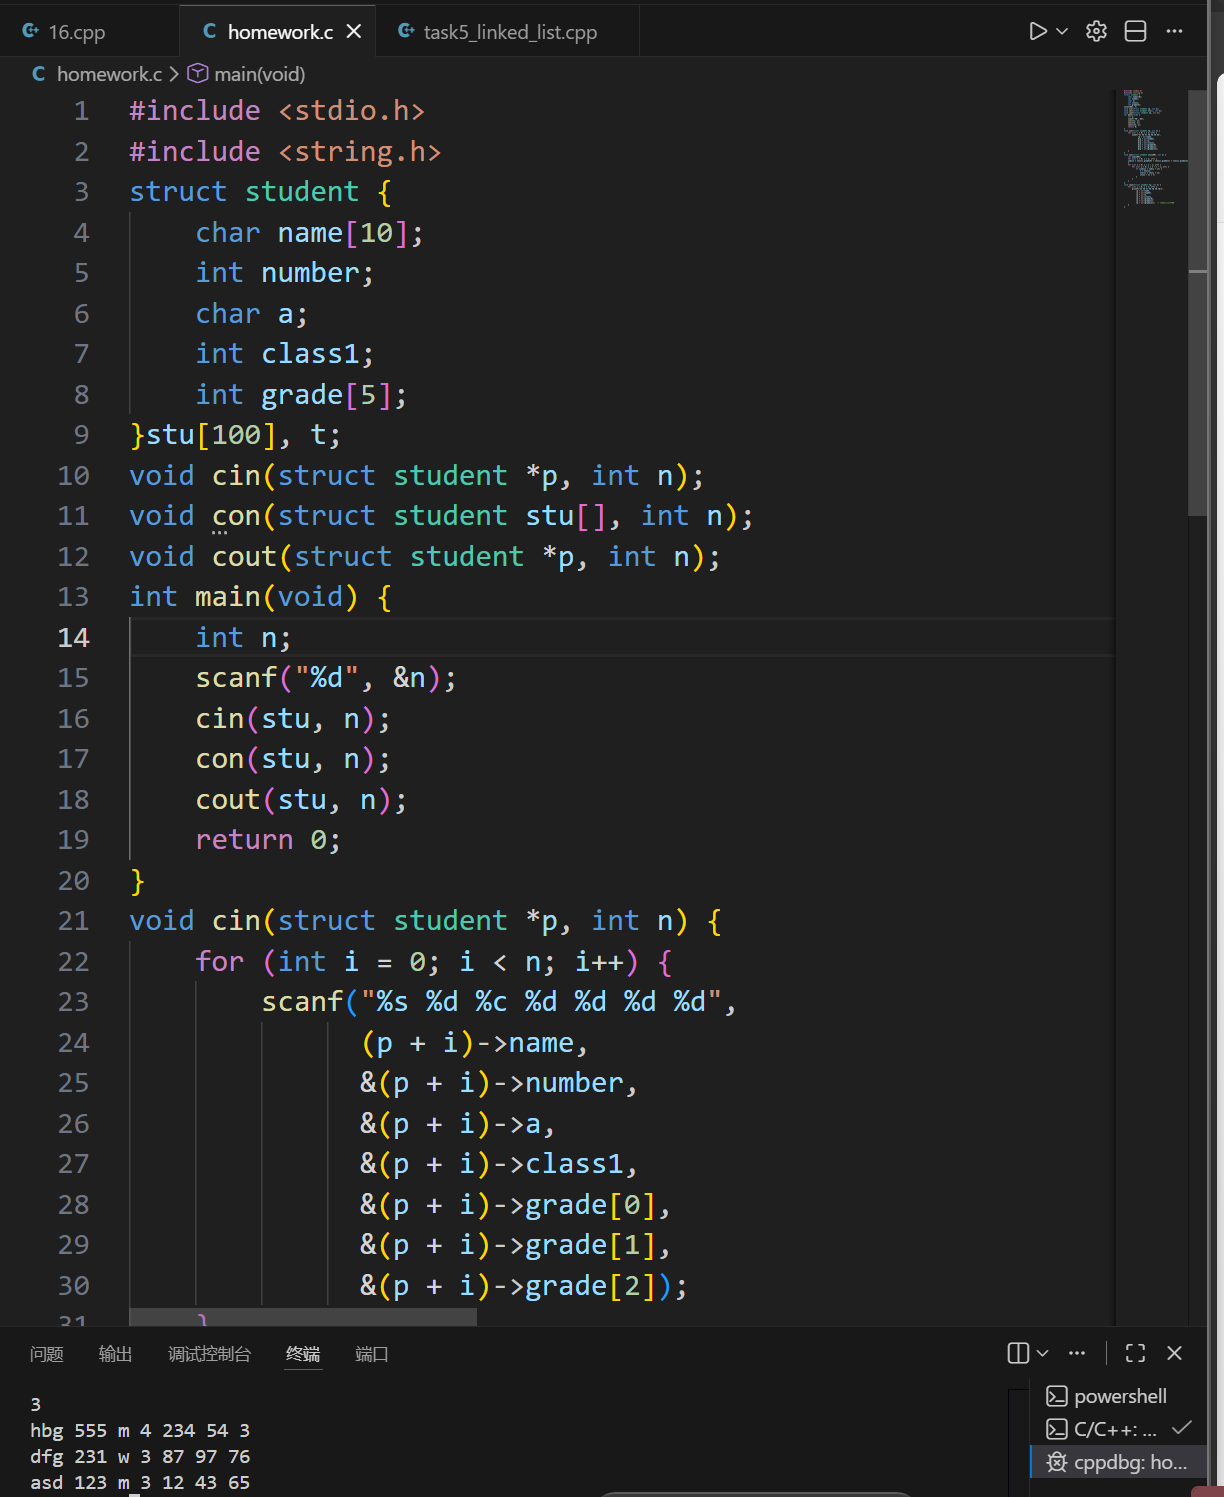1224x1497 pixels.
Task: Click the "cout(stu, n);" call on line 18
Action: (x=301, y=799)
